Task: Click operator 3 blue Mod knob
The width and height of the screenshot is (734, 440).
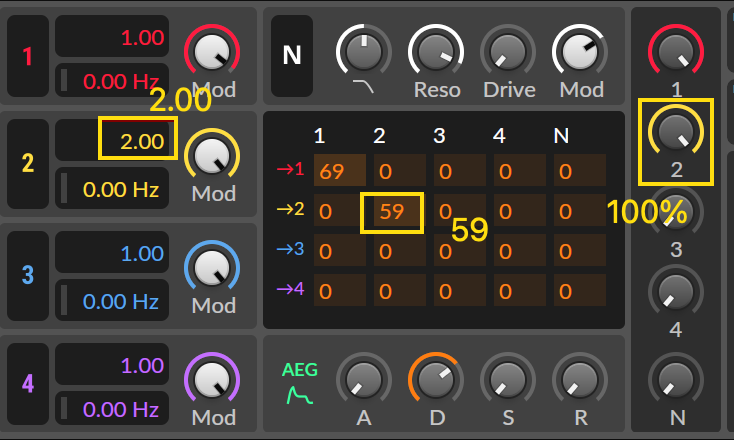Action: [x=212, y=267]
